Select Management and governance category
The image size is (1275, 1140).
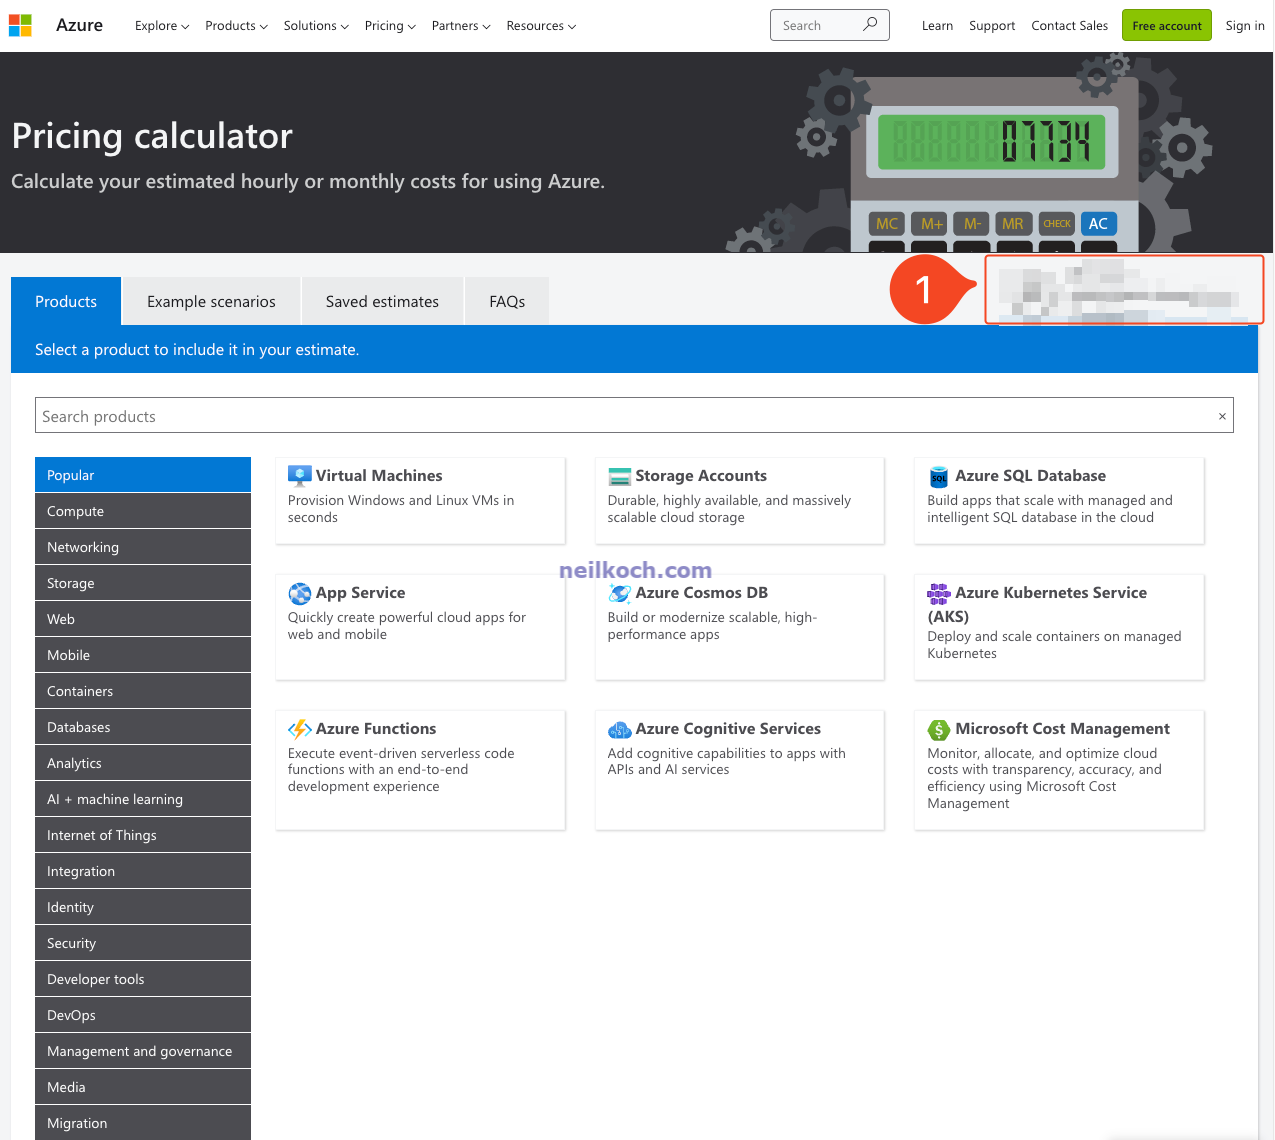point(143,1051)
